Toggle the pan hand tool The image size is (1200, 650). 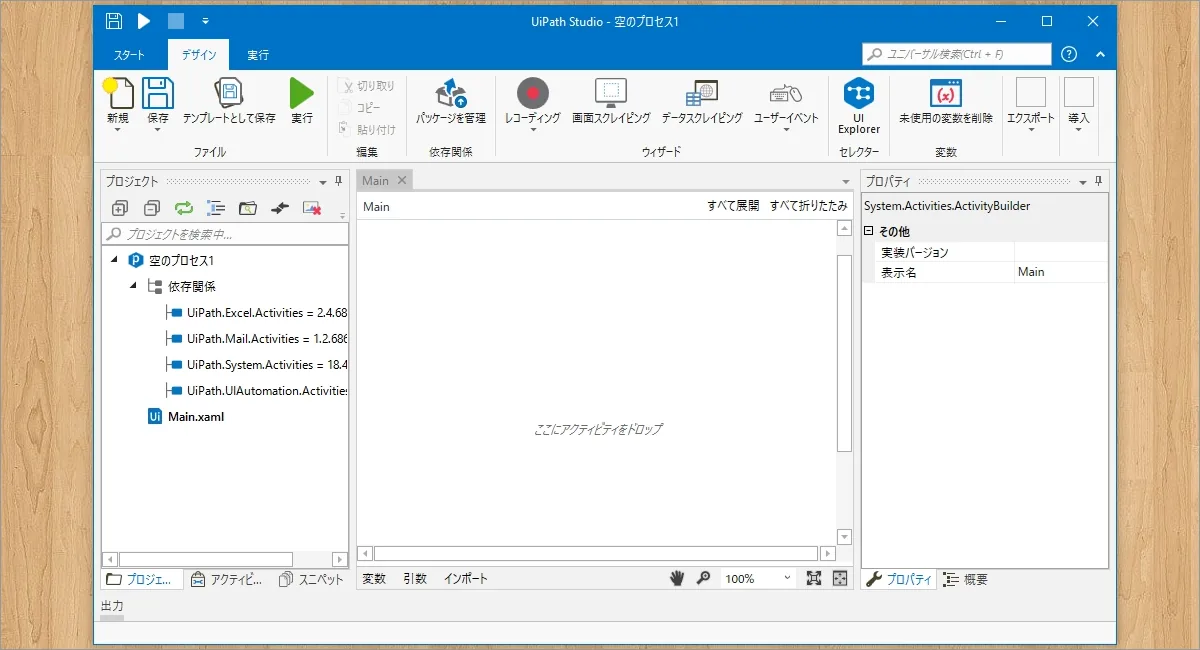tap(677, 578)
